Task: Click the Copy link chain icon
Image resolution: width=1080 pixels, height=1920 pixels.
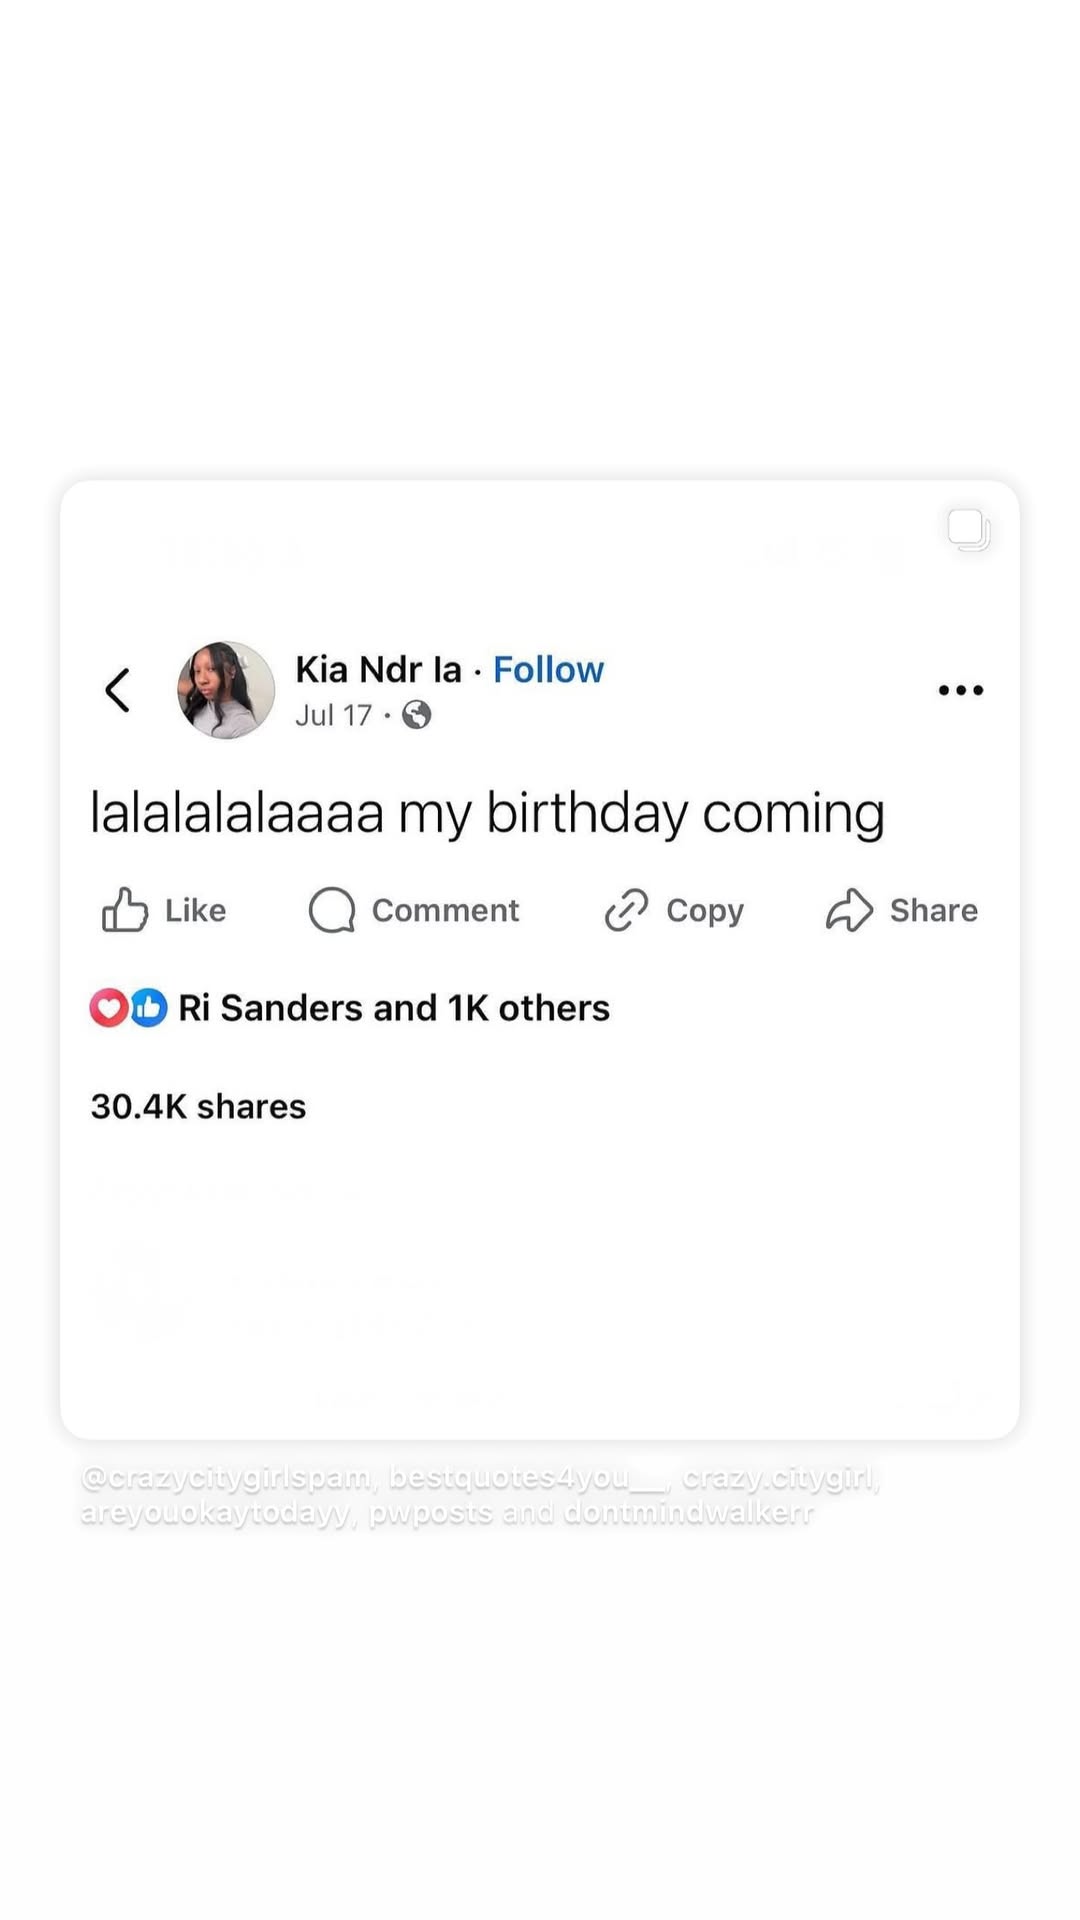Action: pos(627,910)
